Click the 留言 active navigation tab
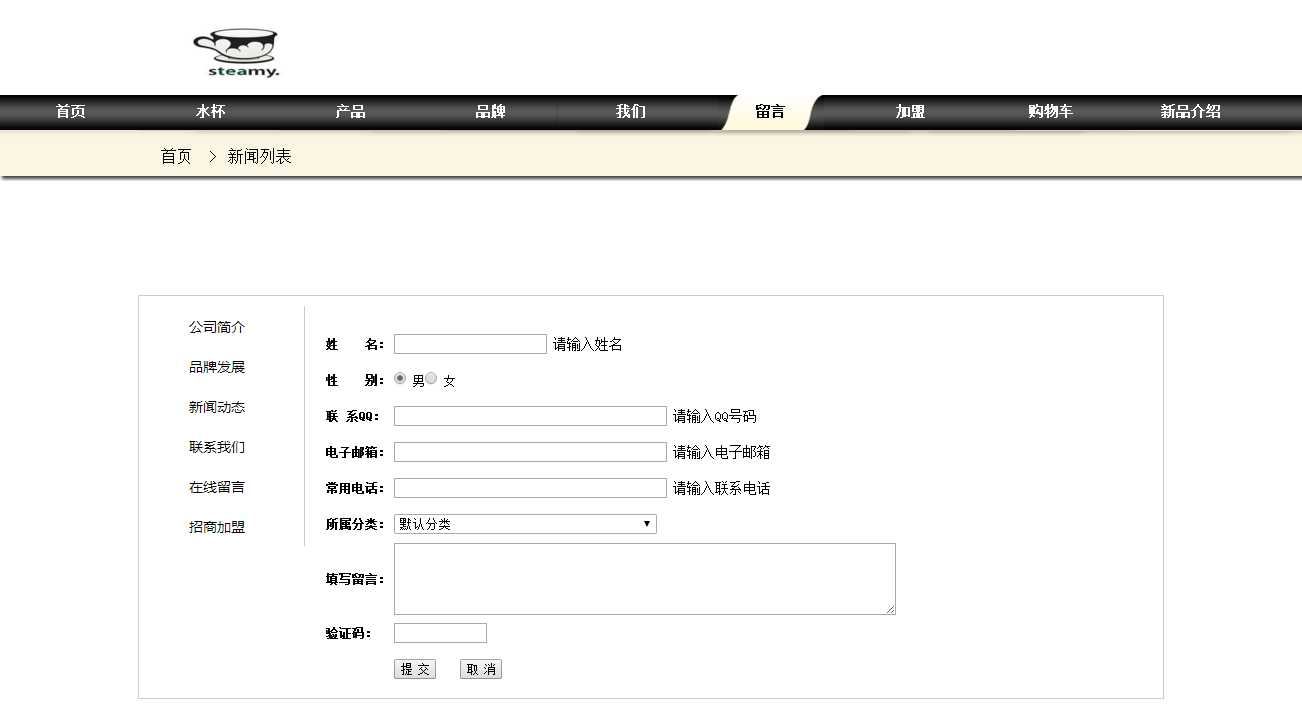This screenshot has width=1302, height=719. click(770, 112)
